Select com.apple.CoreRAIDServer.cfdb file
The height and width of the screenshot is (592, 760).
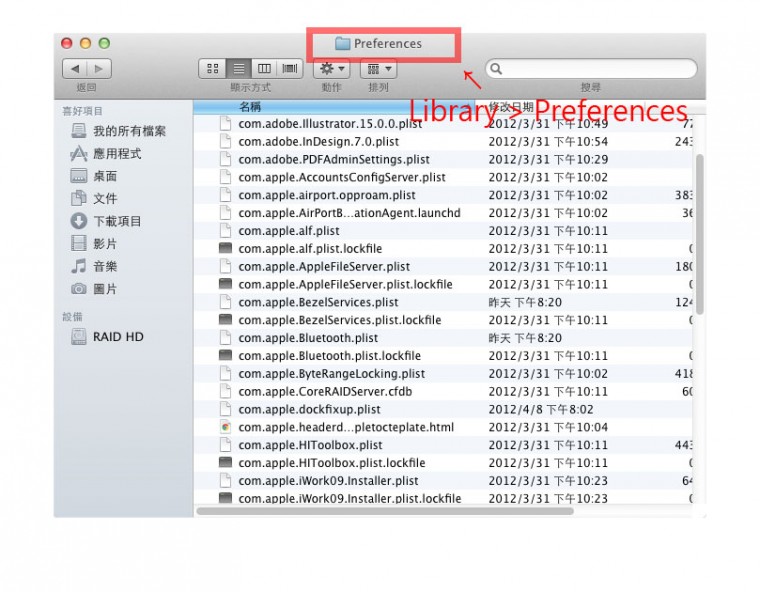[325, 392]
